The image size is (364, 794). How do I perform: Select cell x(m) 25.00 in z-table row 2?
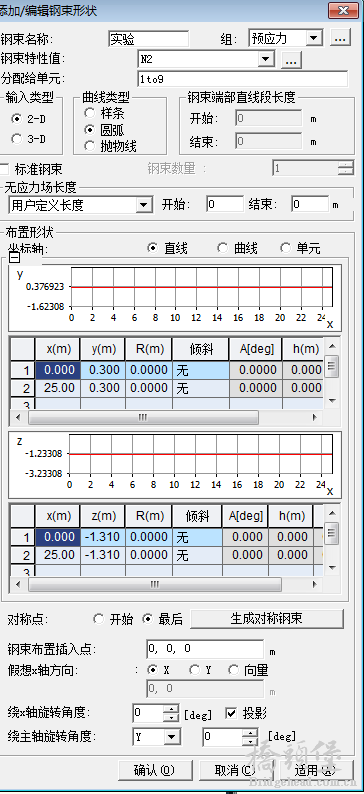click(x=57, y=555)
